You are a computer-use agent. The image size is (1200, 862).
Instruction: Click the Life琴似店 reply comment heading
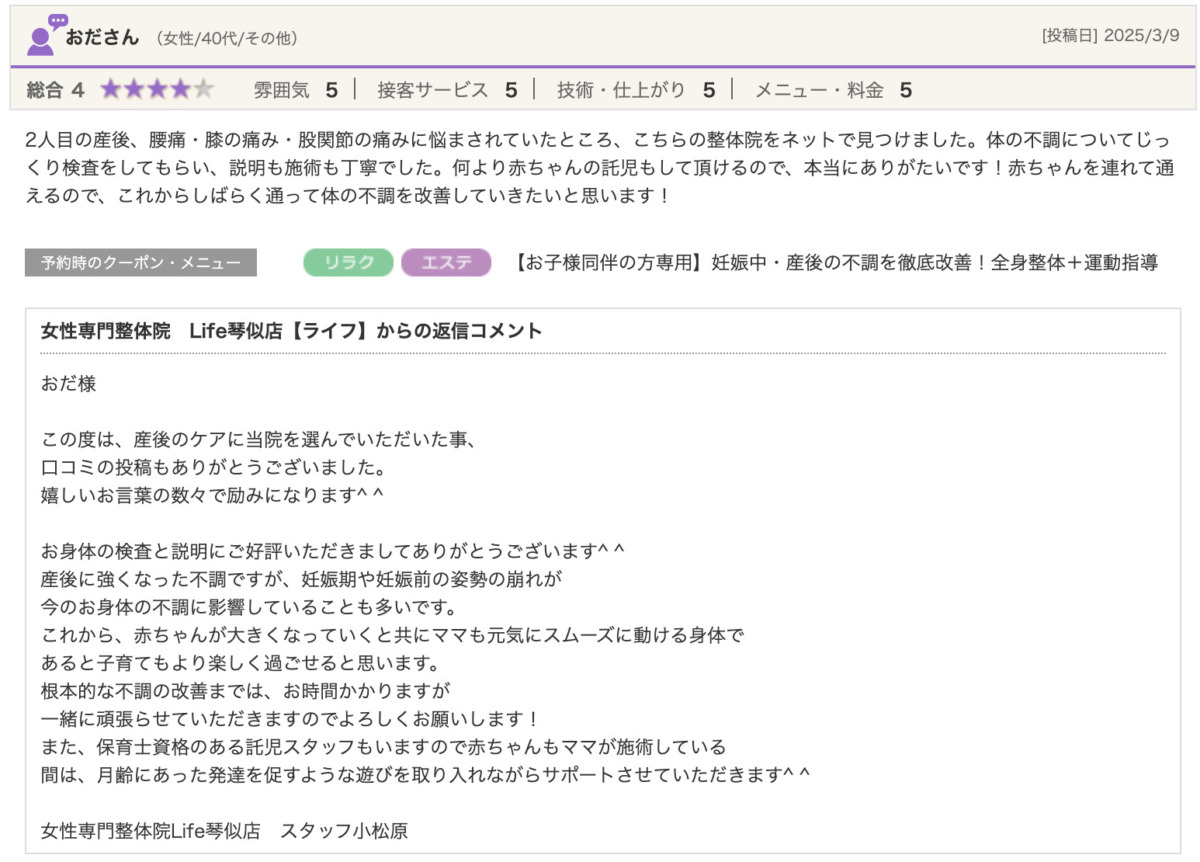291,331
